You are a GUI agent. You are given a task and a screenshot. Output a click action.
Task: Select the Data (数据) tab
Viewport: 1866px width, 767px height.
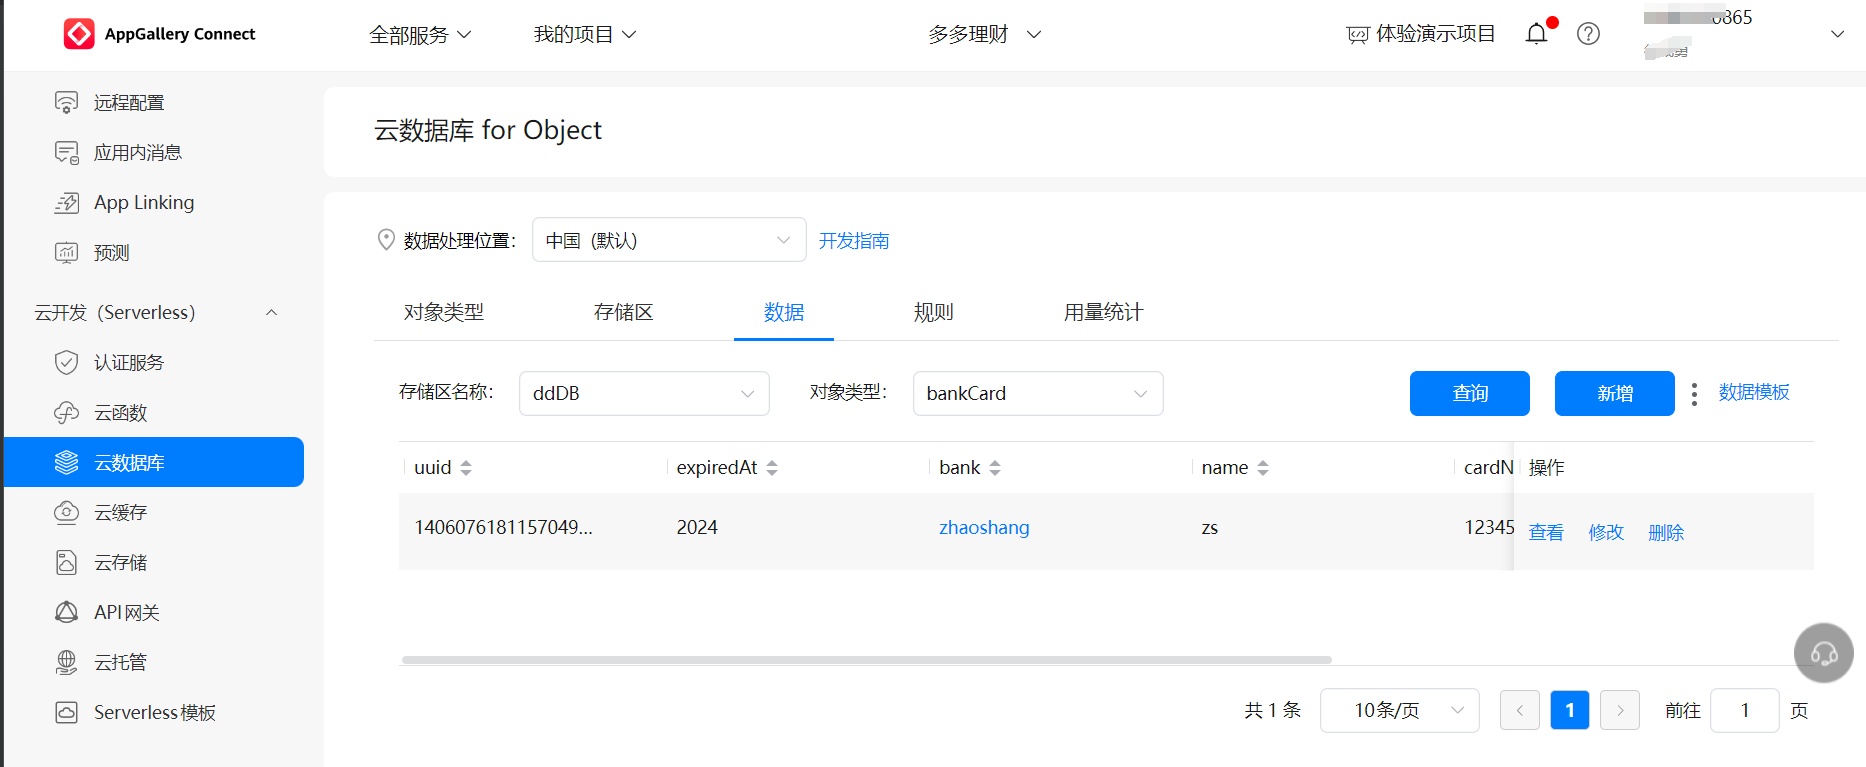coord(784,312)
